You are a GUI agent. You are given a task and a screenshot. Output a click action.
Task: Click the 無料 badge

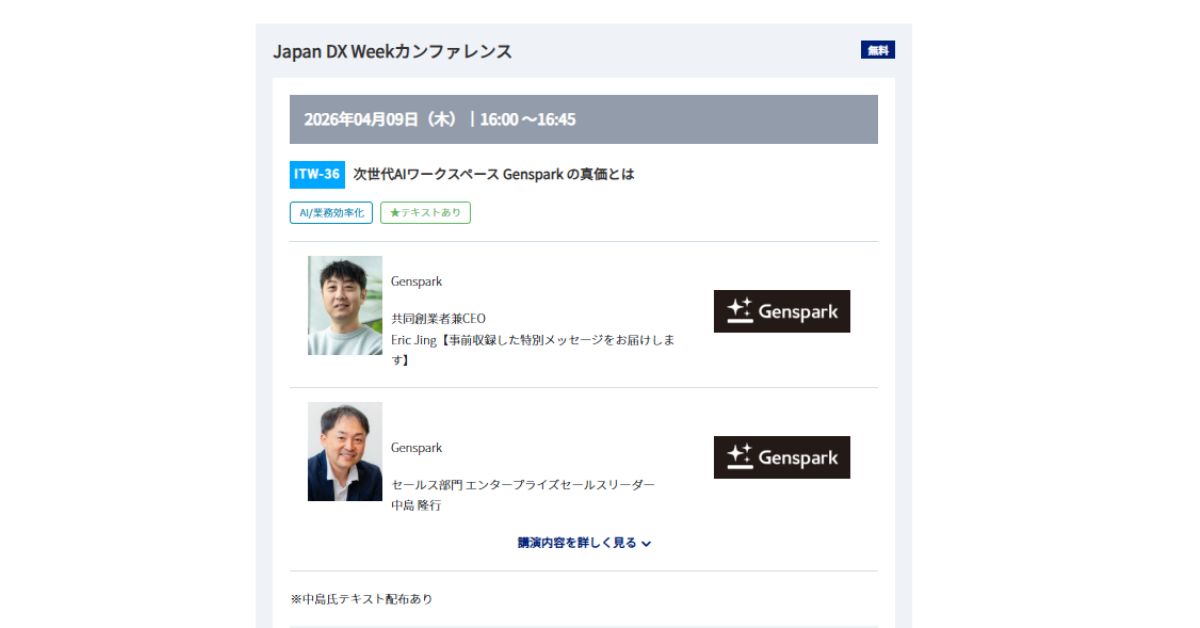tap(877, 50)
